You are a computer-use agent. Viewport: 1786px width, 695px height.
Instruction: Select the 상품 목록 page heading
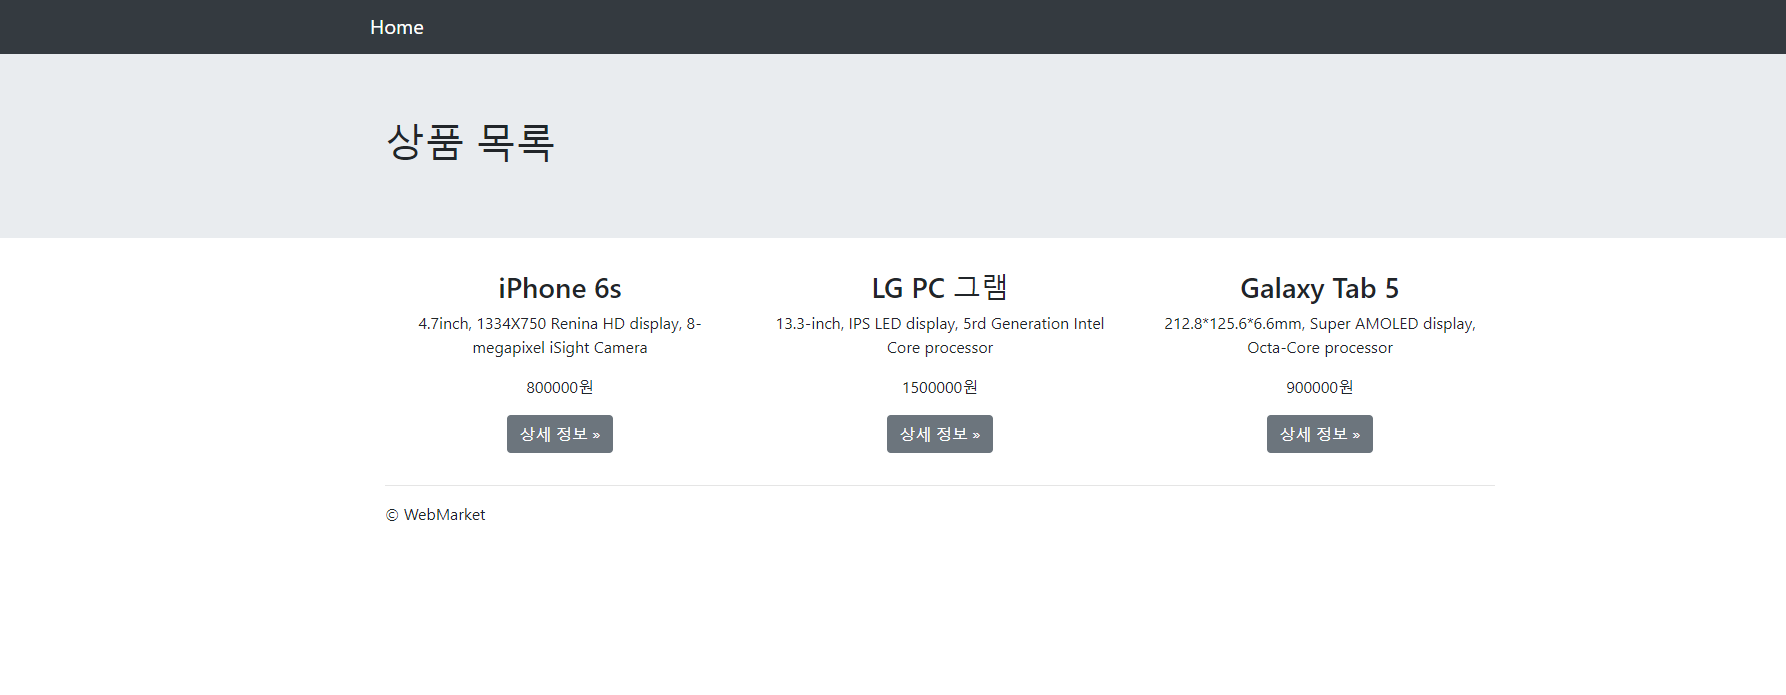(470, 142)
